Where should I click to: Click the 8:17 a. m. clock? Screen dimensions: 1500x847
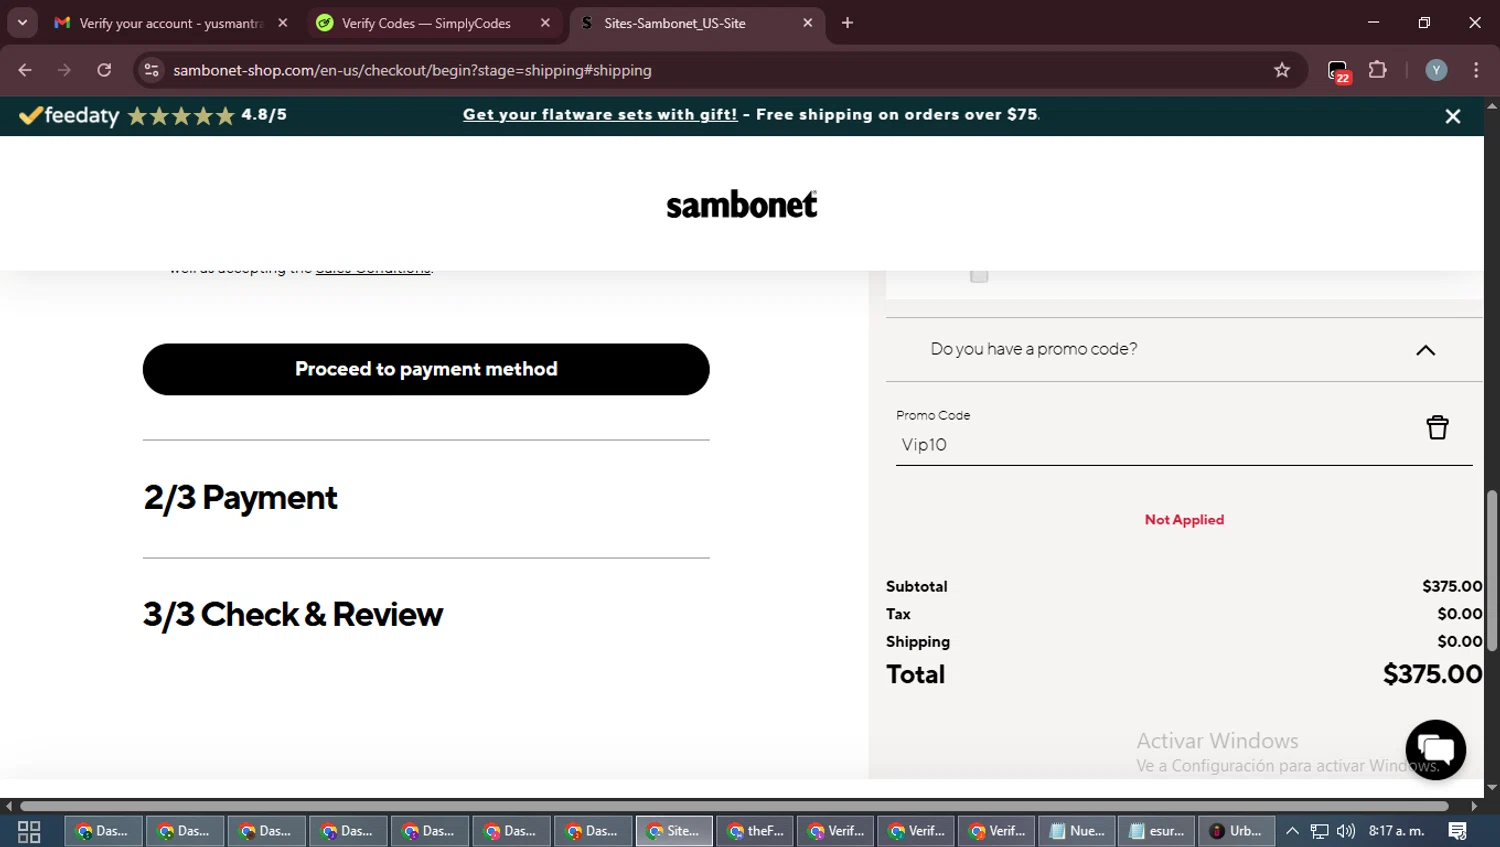pos(1397,831)
